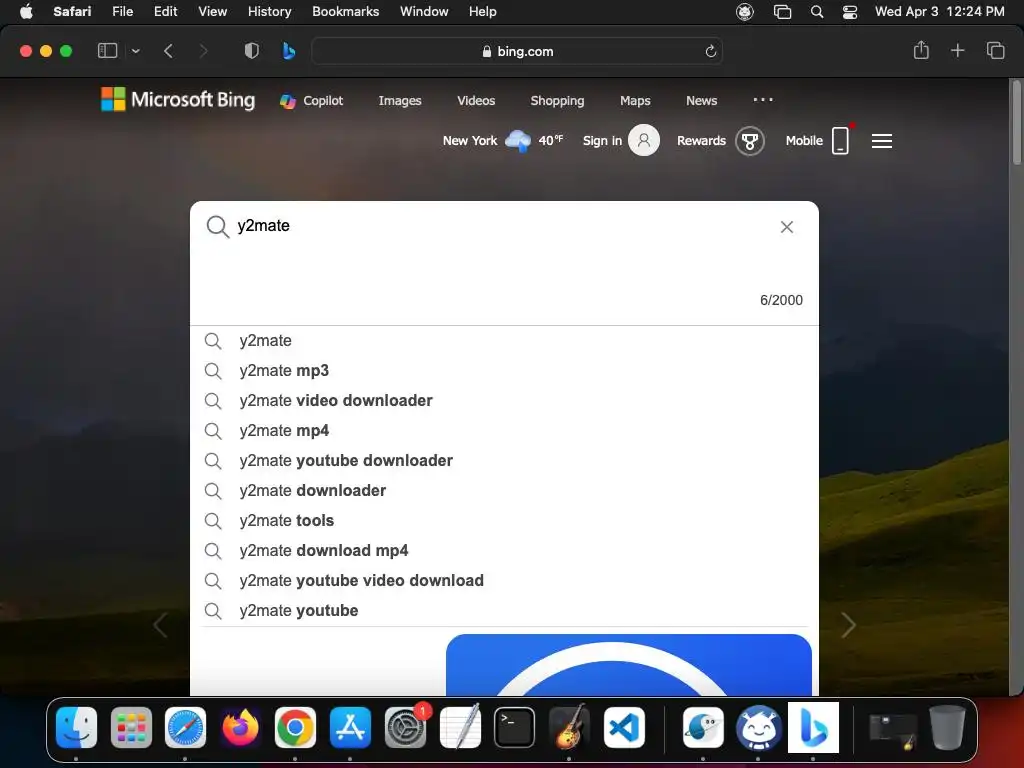Click the Microsoft Bing logo
The image size is (1024, 768).
click(178, 100)
